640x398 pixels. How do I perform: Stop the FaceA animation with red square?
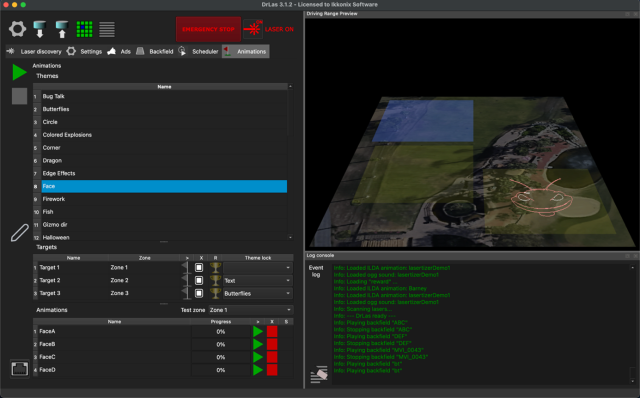coord(272,331)
